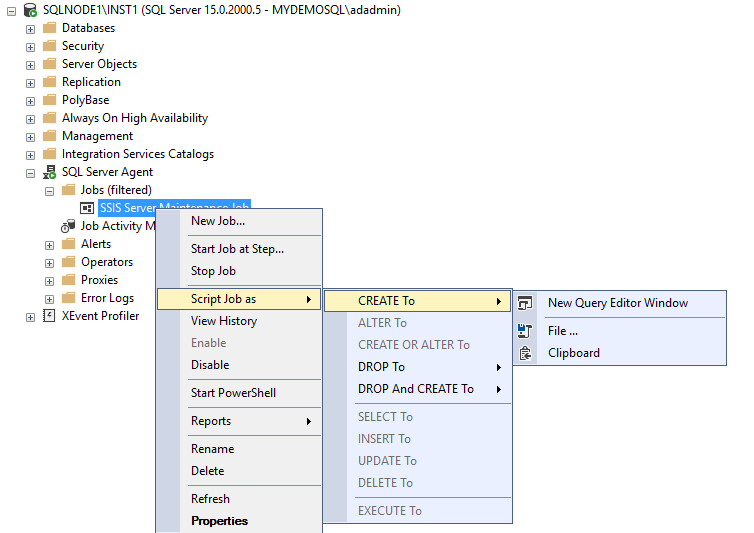Select Start Job at Step...

[239, 249]
